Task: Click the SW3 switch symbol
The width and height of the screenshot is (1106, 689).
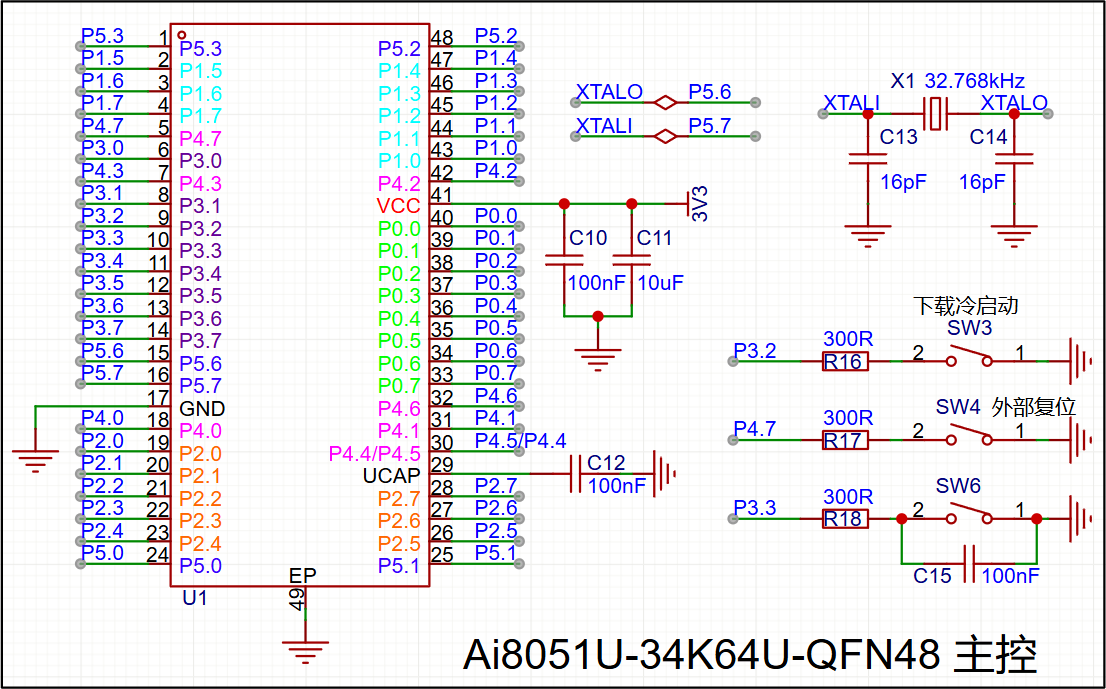Action: [x=970, y=356]
